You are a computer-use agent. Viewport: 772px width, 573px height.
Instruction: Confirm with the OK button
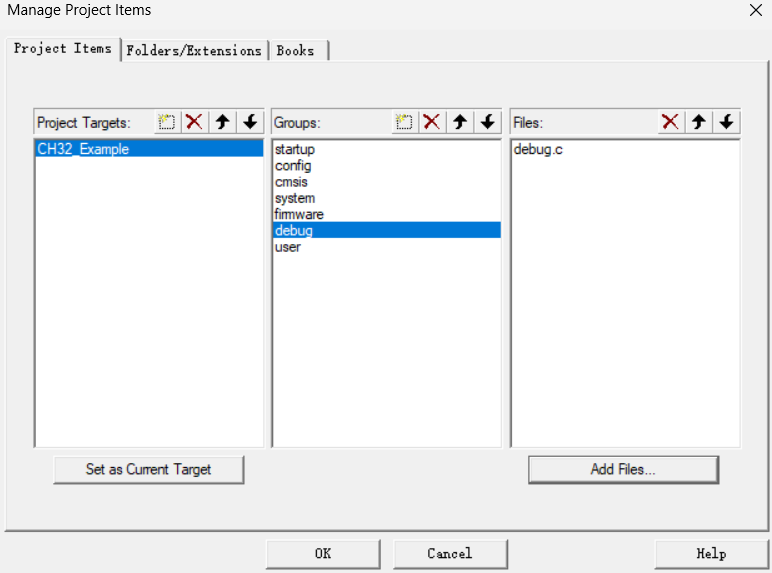click(x=323, y=554)
